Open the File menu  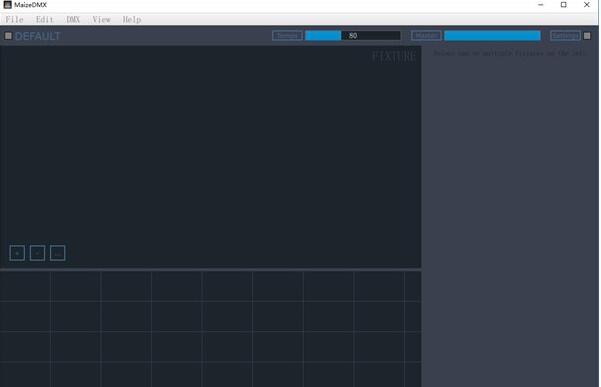[x=15, y=20]
